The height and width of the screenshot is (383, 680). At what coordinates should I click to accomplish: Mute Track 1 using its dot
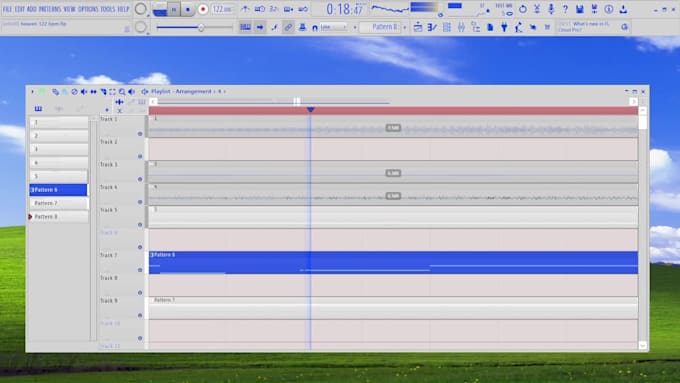pyautogui.click(x=140, y=134)
